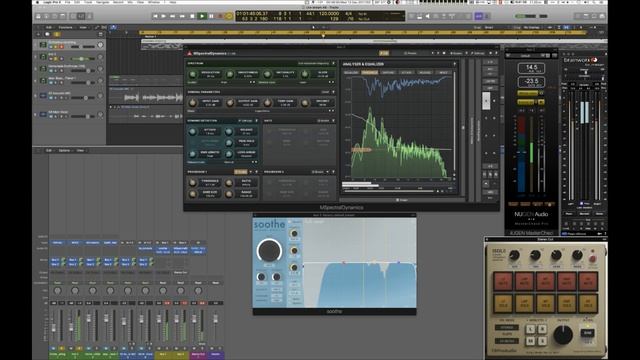Collapse the Dynamic Detection section arrow
640x360 pixels.
point(257,121)
